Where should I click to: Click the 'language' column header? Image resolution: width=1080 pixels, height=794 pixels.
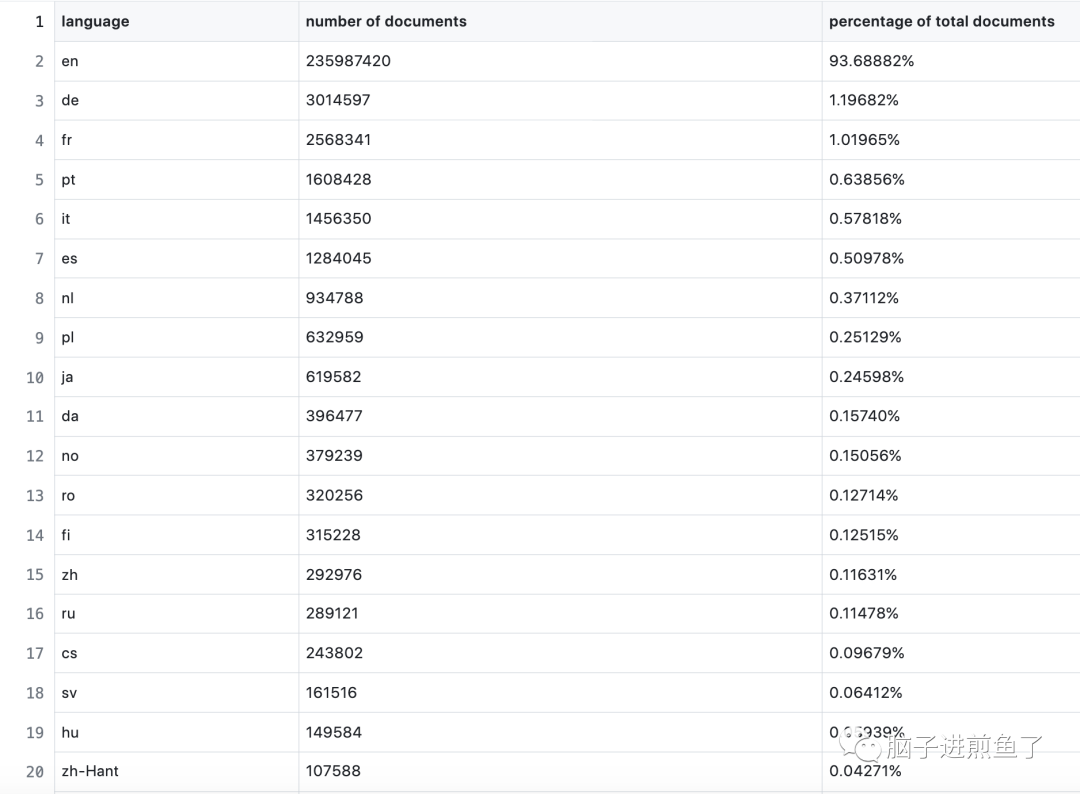point(95,21)
